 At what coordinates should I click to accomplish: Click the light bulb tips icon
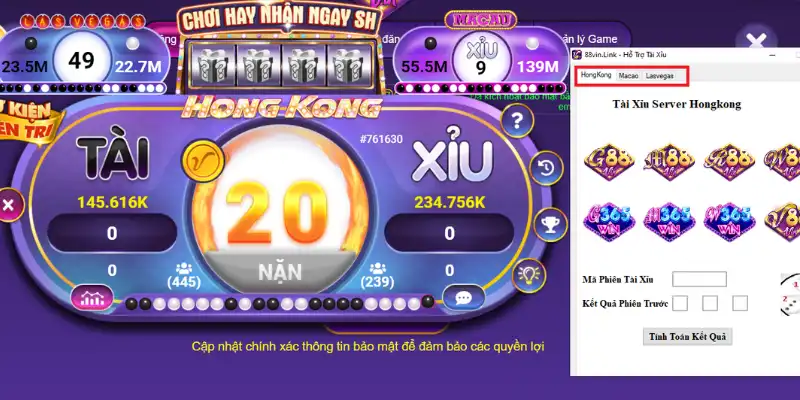coord(529,275)
